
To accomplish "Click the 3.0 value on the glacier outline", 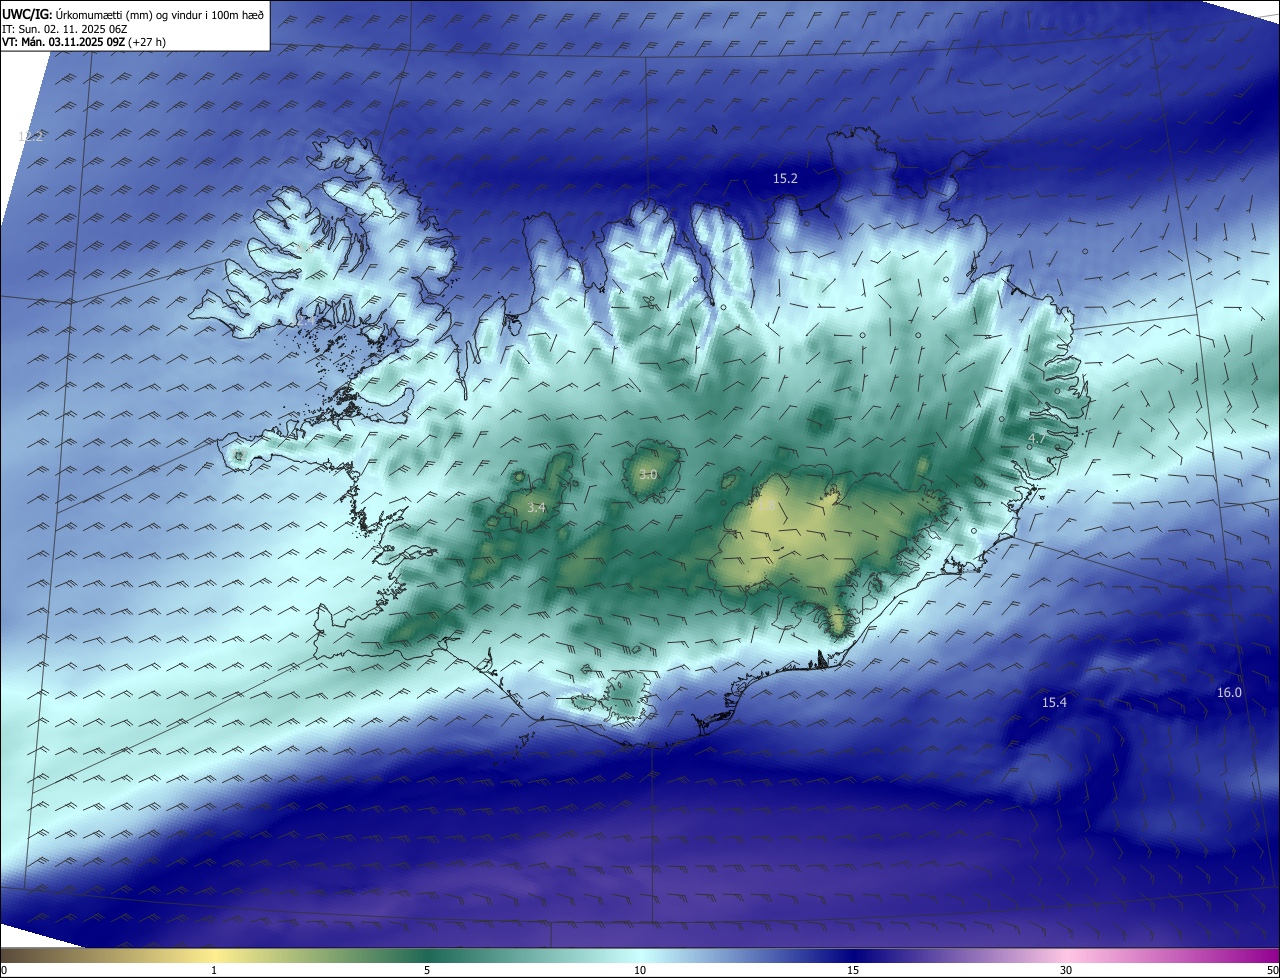I will coord(647,474).
